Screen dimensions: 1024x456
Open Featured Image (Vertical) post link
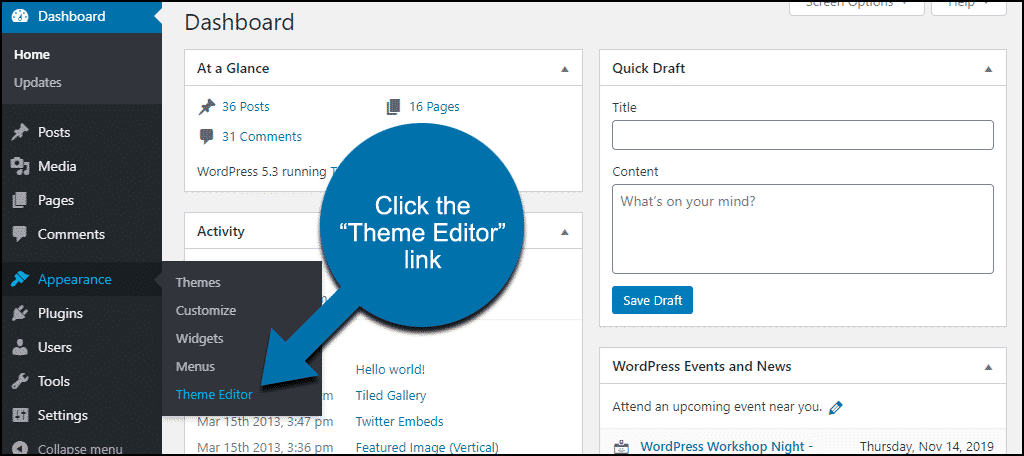coord(427,448)
